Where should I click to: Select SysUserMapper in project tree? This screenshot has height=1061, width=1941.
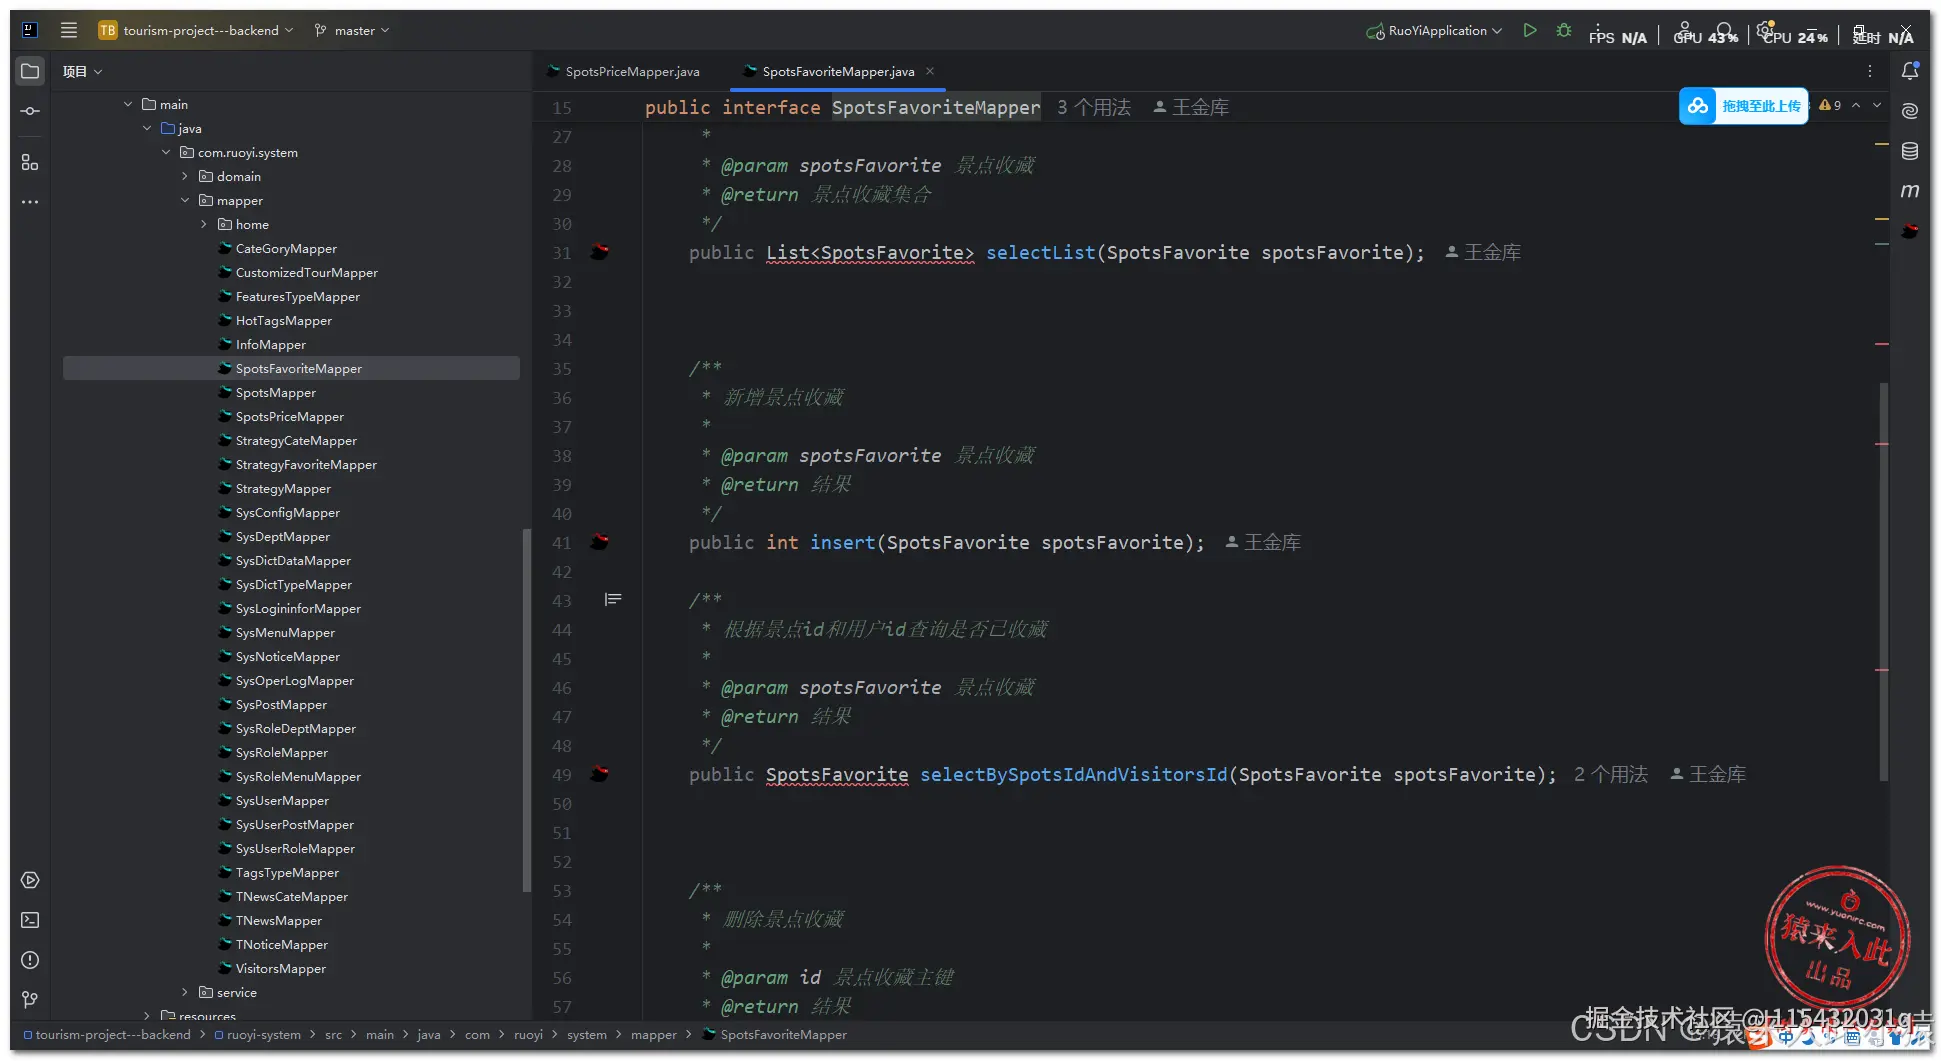tap(282, 800)
